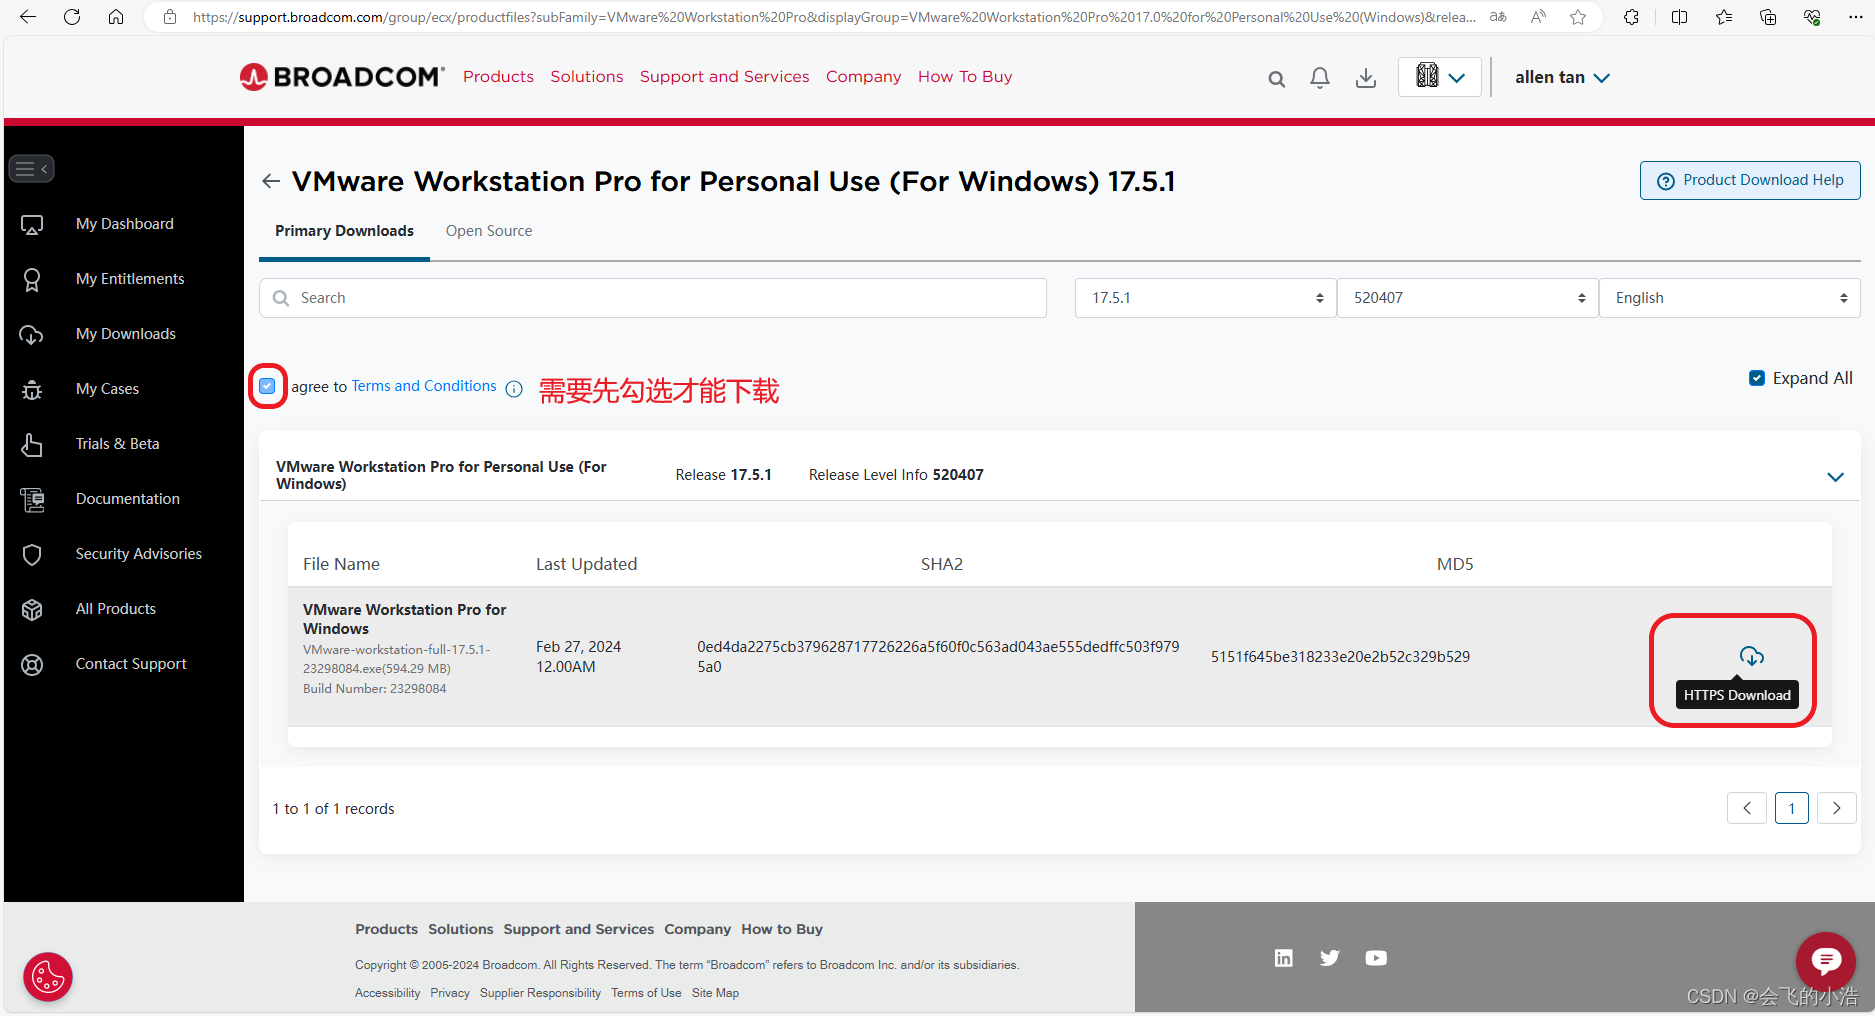Switch to the Primary Downloads tab

point(344,231)
